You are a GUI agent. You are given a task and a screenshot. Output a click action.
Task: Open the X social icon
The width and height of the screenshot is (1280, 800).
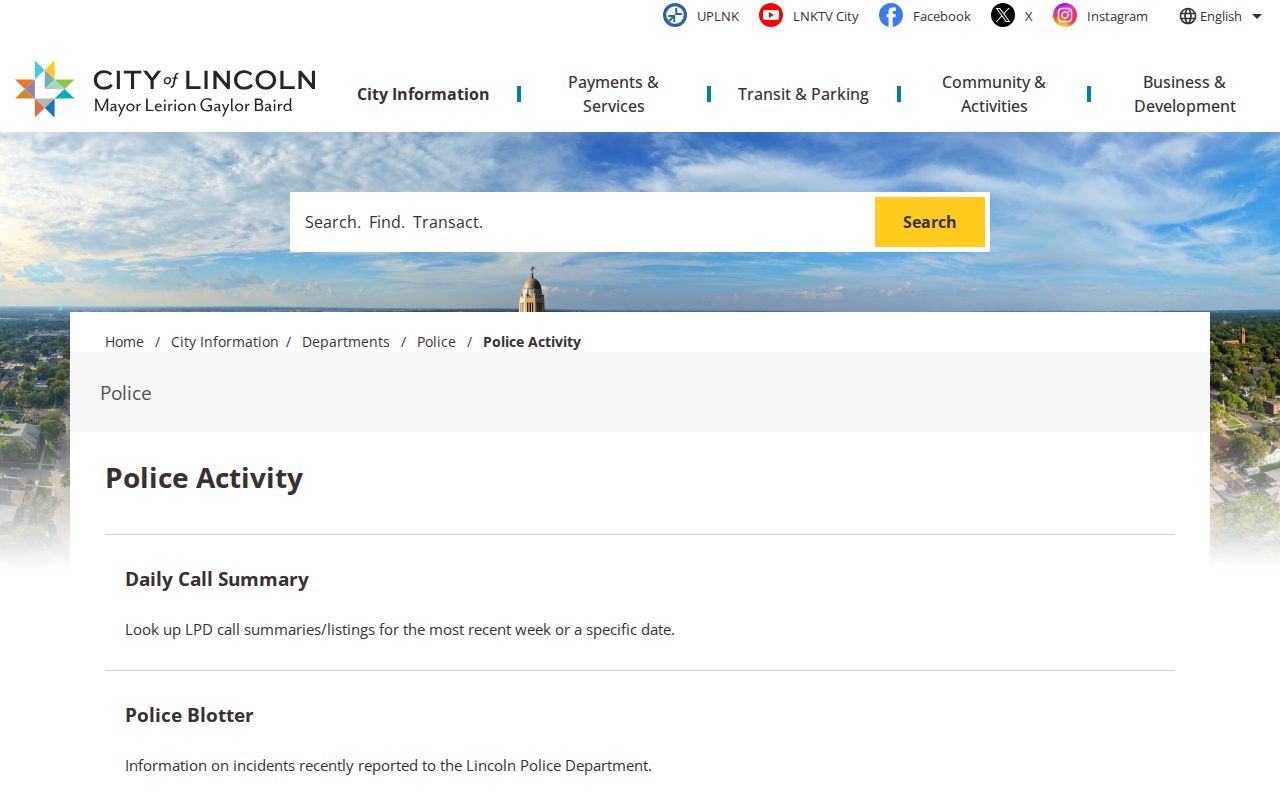[x=1003, y=15]
